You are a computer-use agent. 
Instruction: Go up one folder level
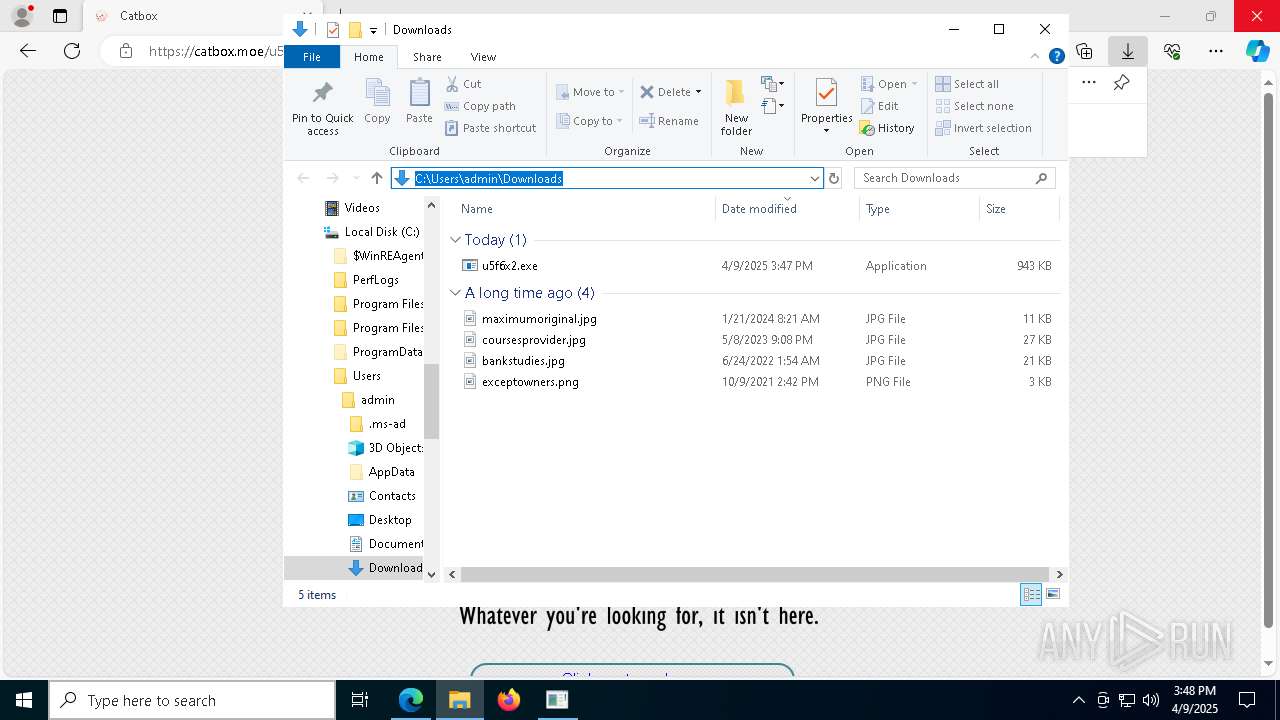coord(376,178)
